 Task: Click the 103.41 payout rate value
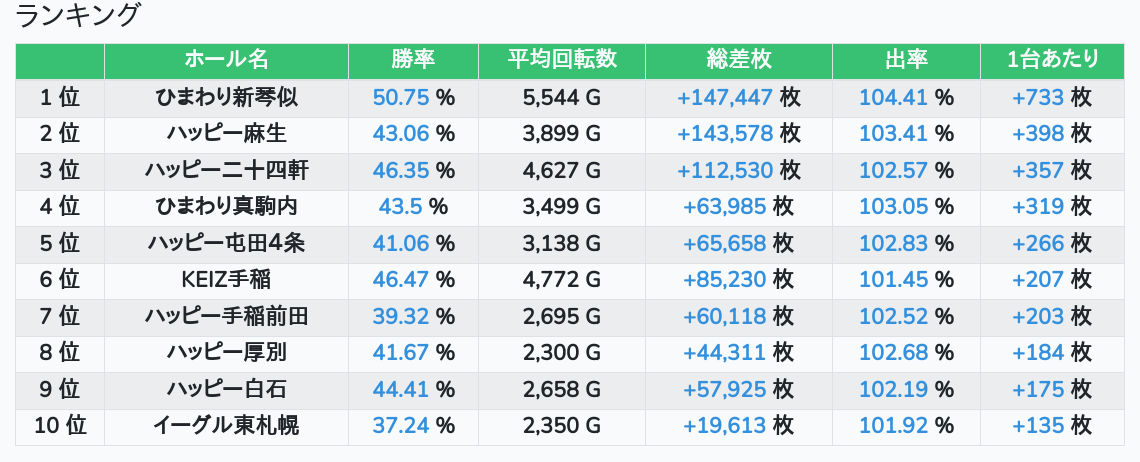pos(893,134)
